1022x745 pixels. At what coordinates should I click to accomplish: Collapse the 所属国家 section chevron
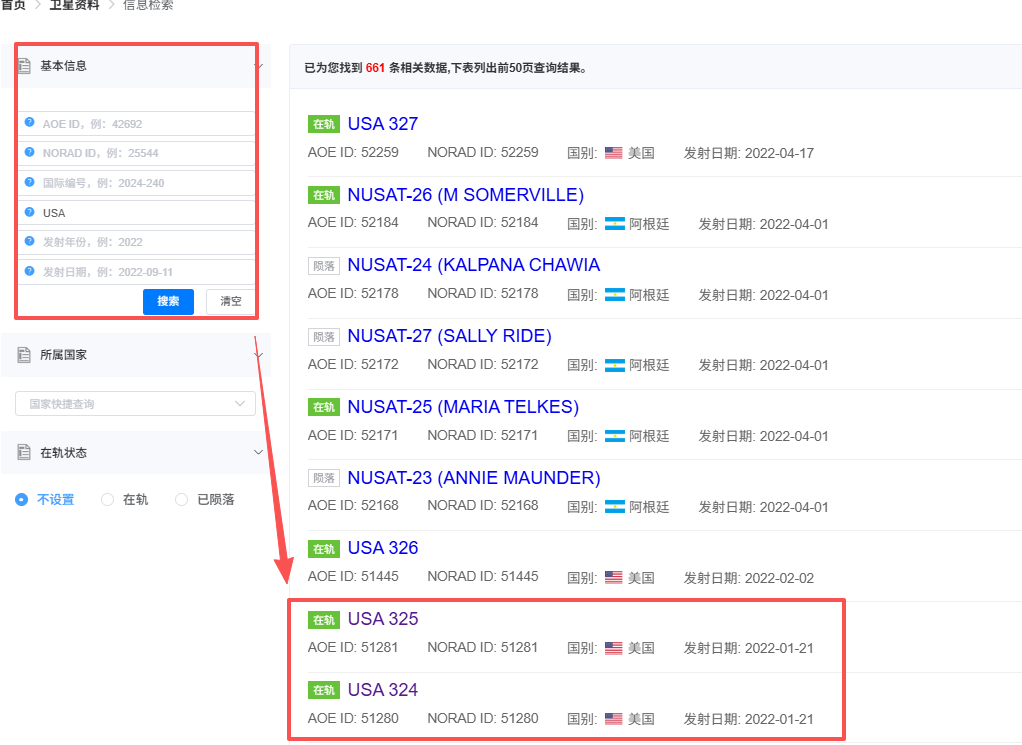point(259,355)
